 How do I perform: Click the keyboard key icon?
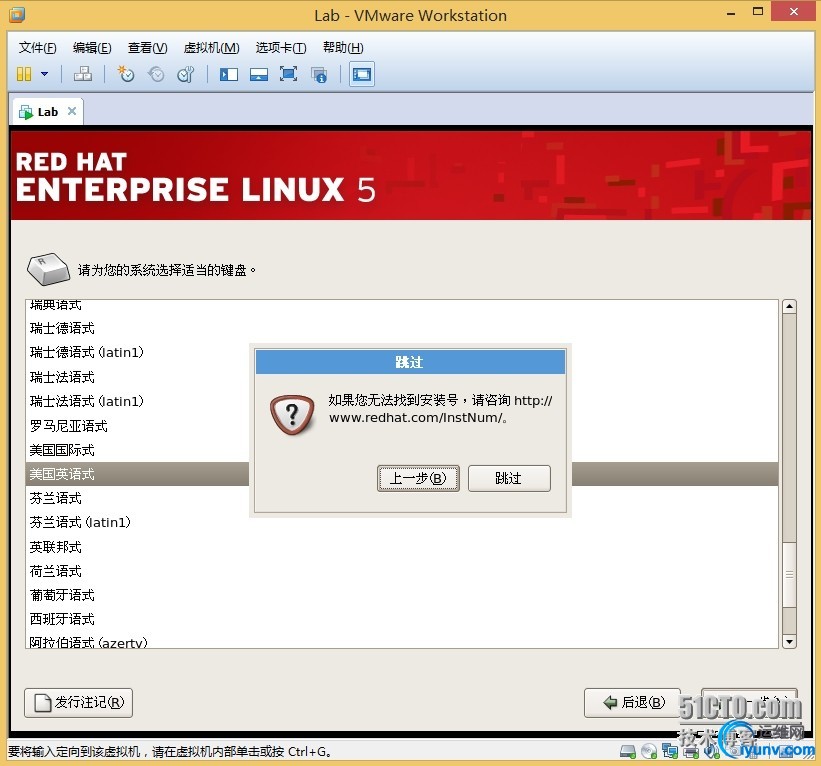pyautogui.click(x=48, y=269)
